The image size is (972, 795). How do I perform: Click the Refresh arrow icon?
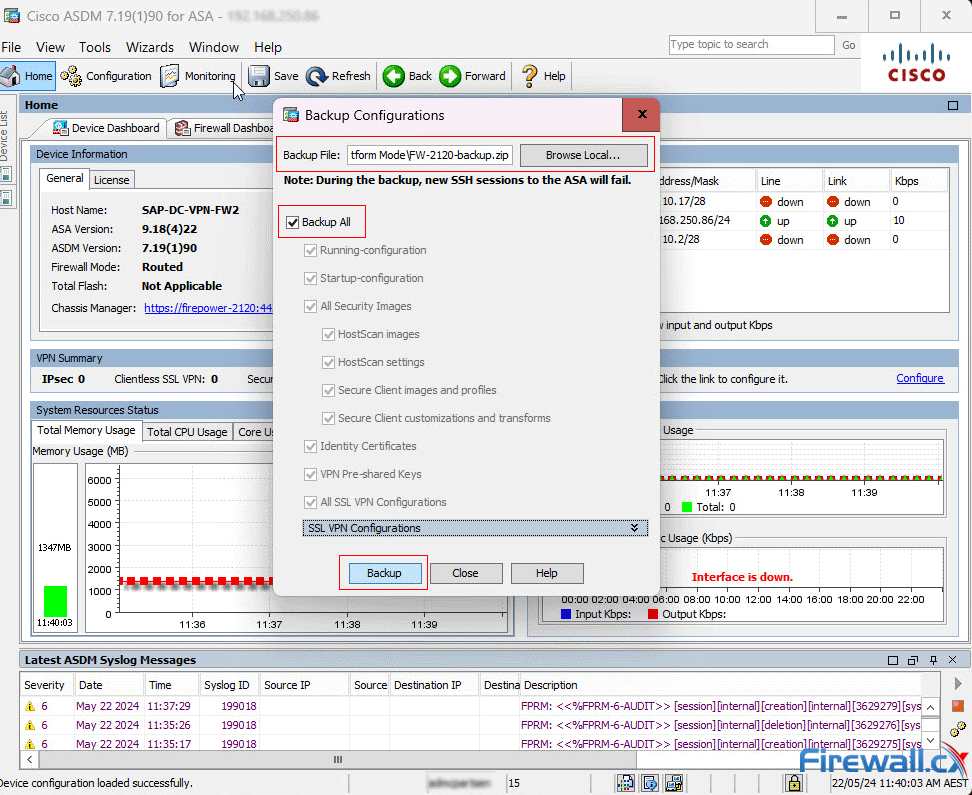317,76
